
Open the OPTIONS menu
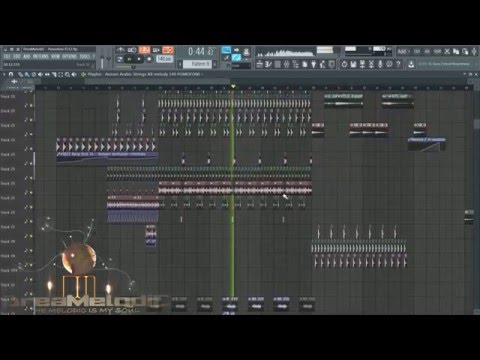point(69,57)
